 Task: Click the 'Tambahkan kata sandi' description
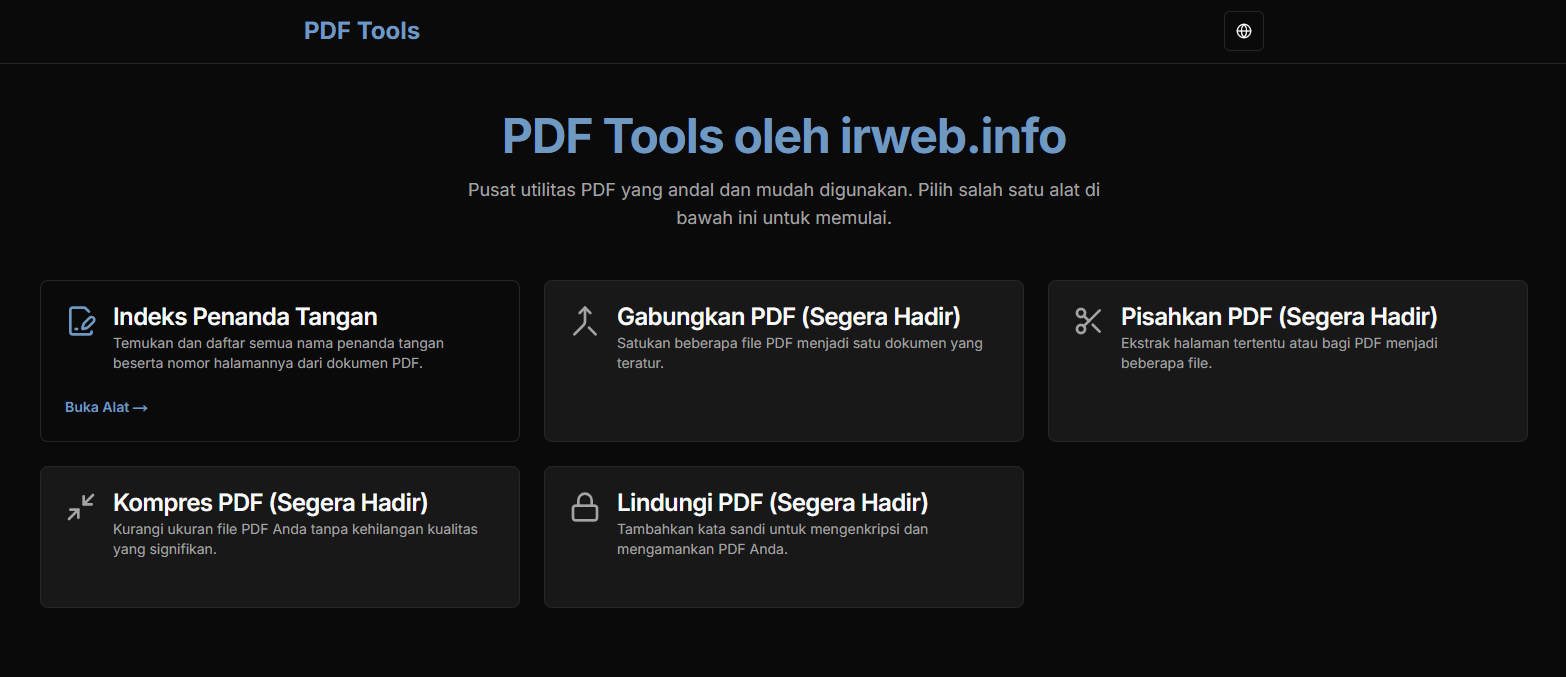(x=773, y=539)
